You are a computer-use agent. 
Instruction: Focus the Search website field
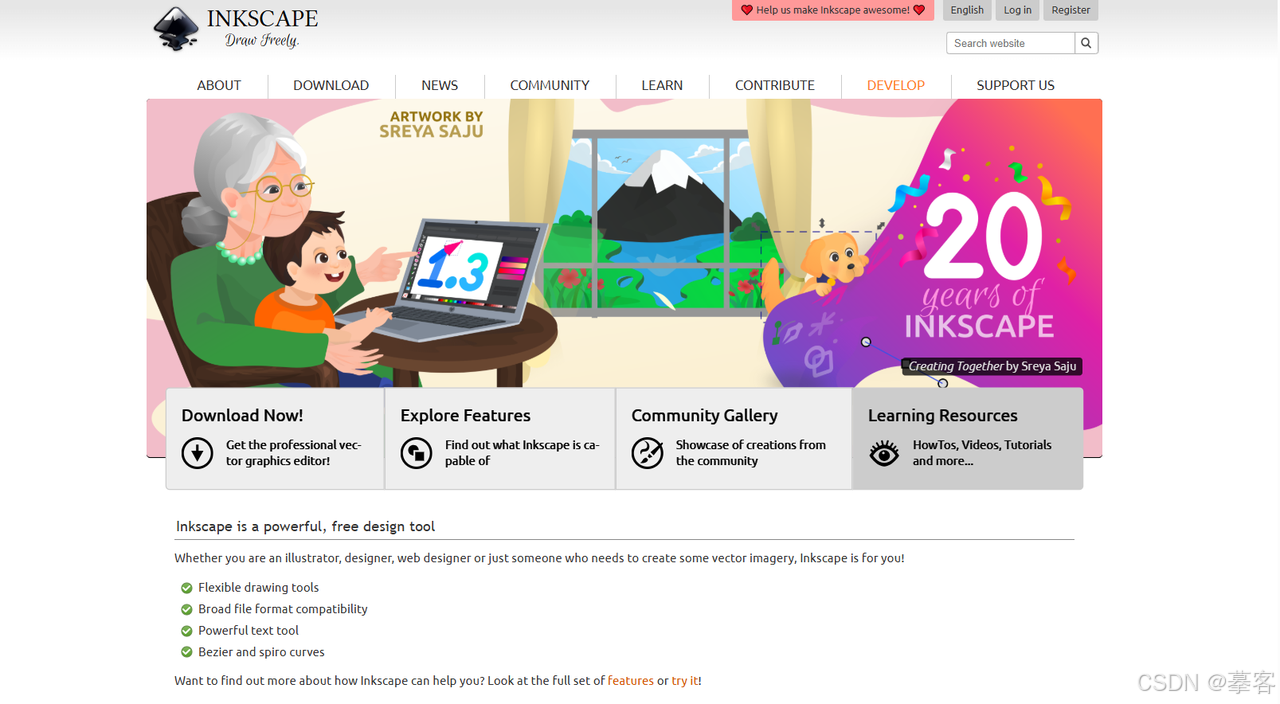pos(1010,43)
